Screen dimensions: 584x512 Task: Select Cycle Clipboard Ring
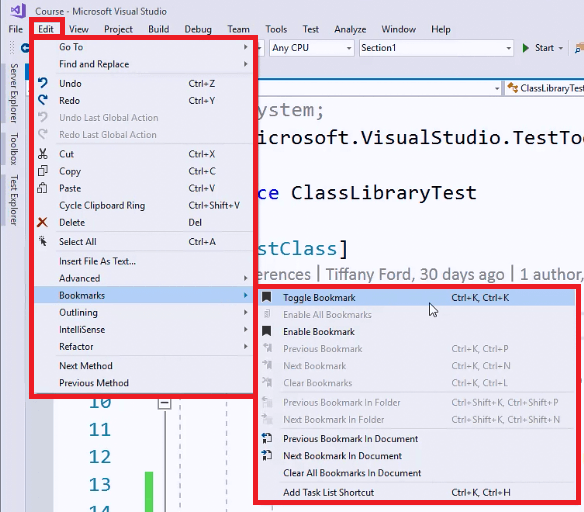tap(143, 206)
